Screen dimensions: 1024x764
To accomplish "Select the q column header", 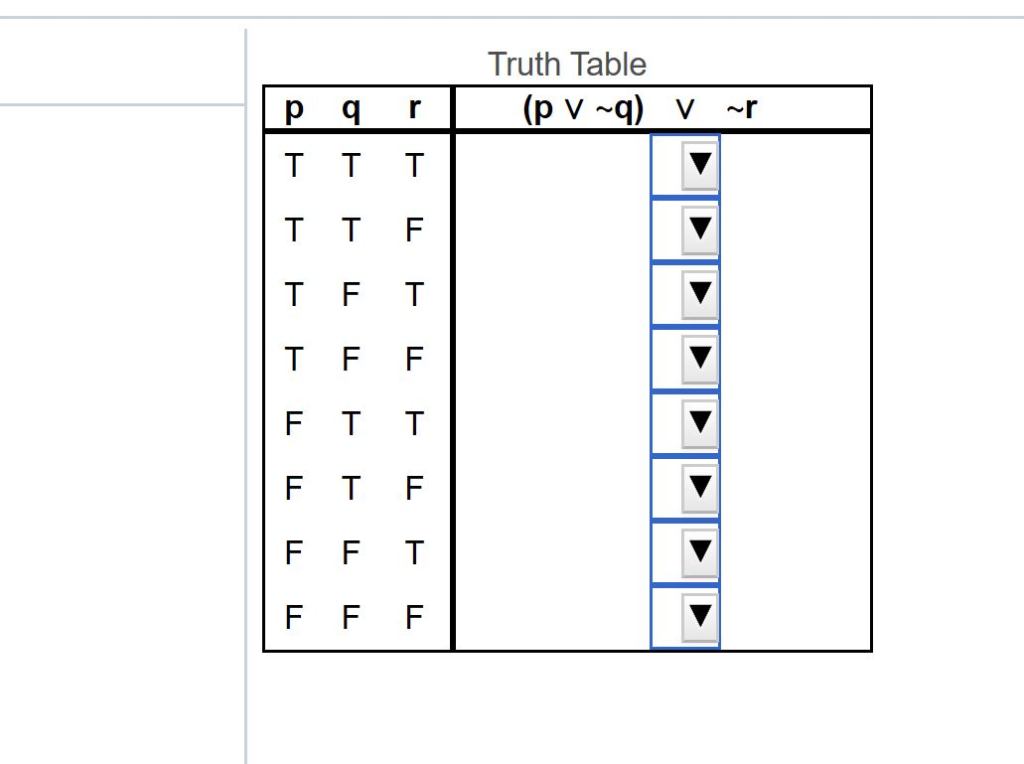I will click(350, 108).
